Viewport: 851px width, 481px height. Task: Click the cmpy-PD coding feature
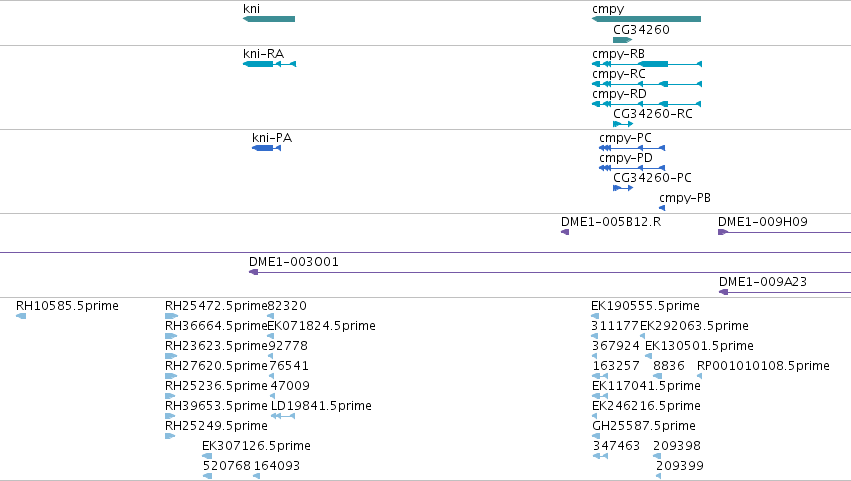point(632,168)
